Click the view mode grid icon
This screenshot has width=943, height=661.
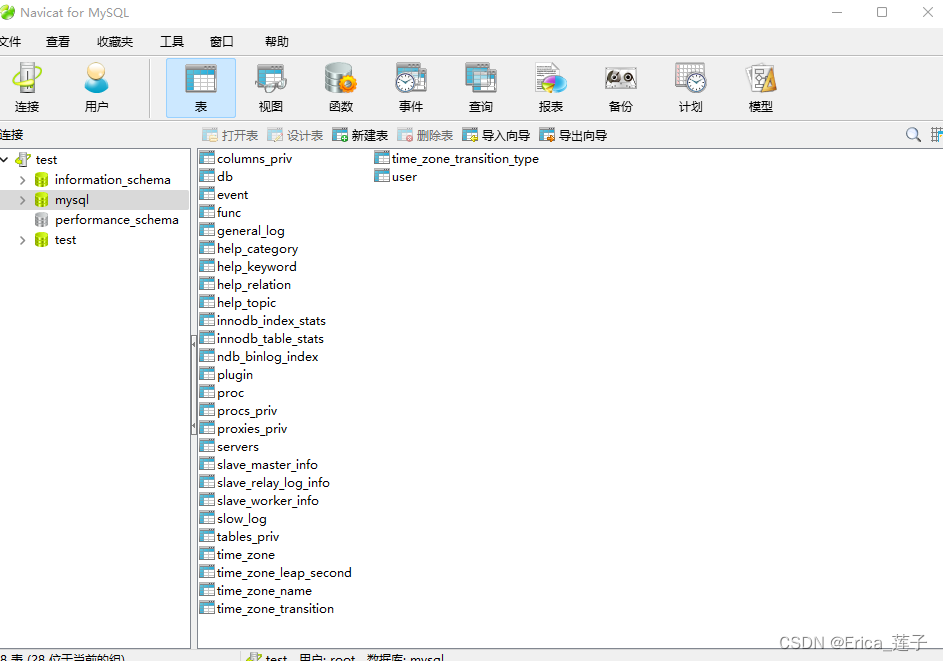[936, 135]
